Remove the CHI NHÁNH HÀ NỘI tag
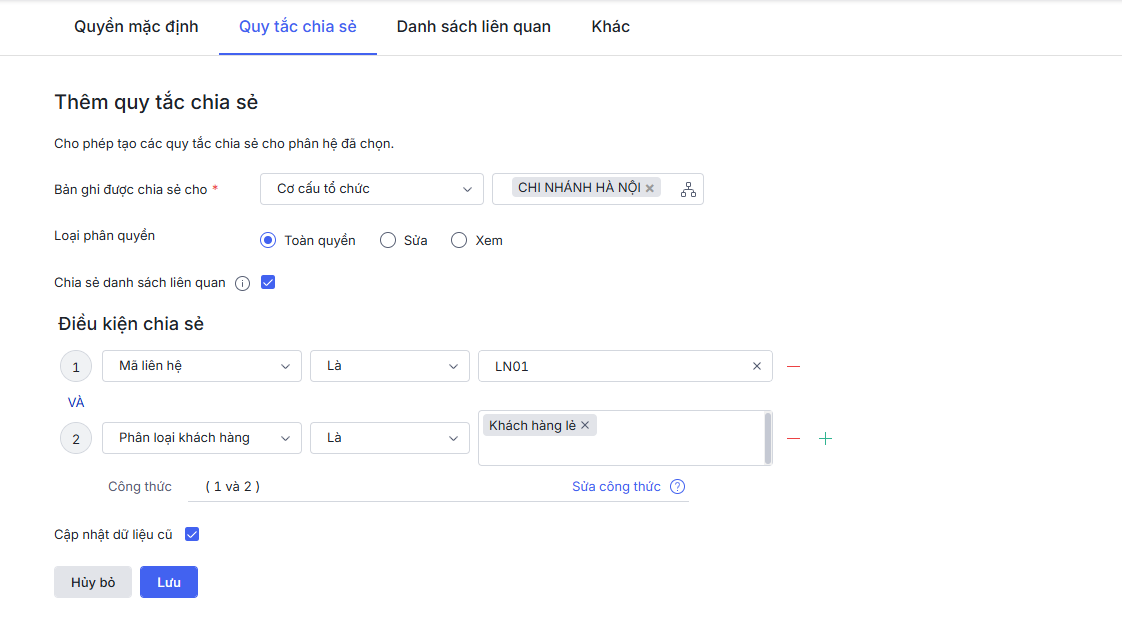 [650, 188]
